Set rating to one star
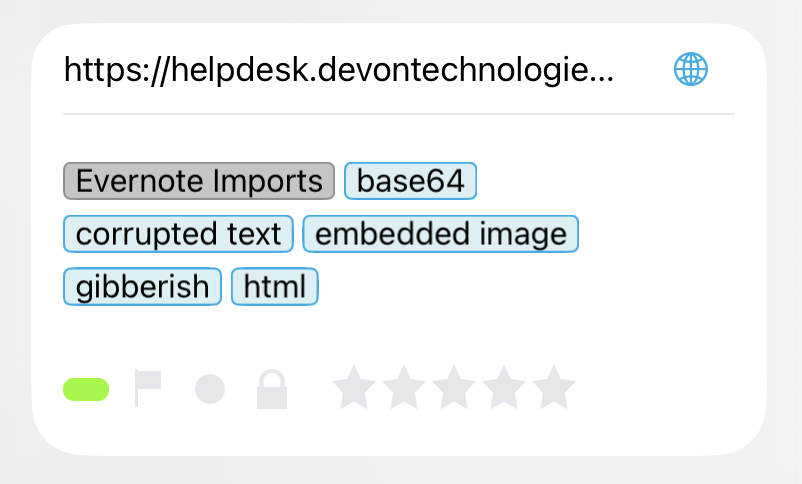The width and height of the screenshot is (802, 484). pyautogui.click(x=352, y=388)
